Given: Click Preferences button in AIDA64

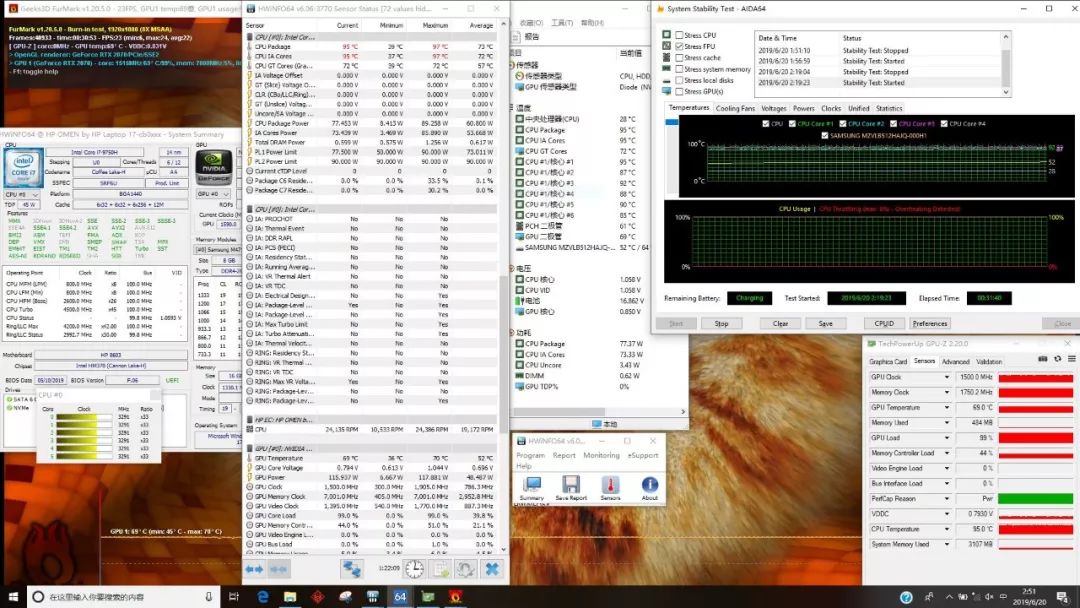Looking at the screenshot, I should pos(930,324).
